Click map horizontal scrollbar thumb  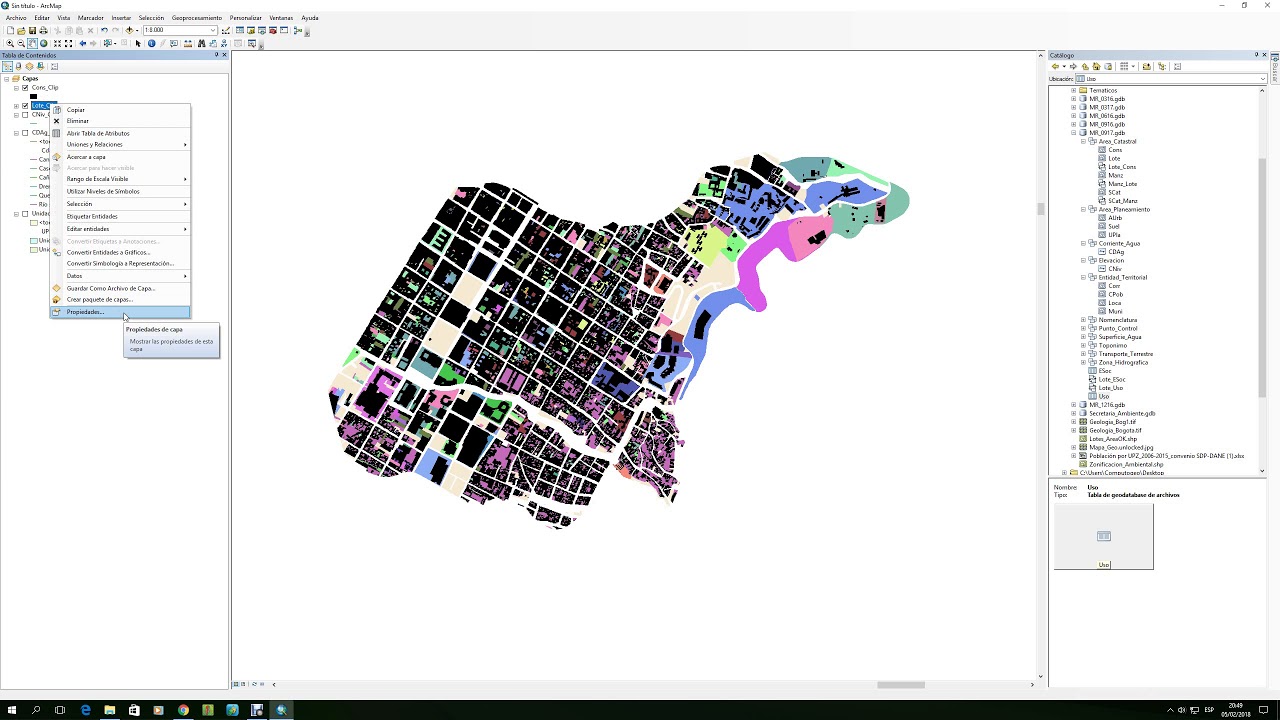[x=901, y=685]
